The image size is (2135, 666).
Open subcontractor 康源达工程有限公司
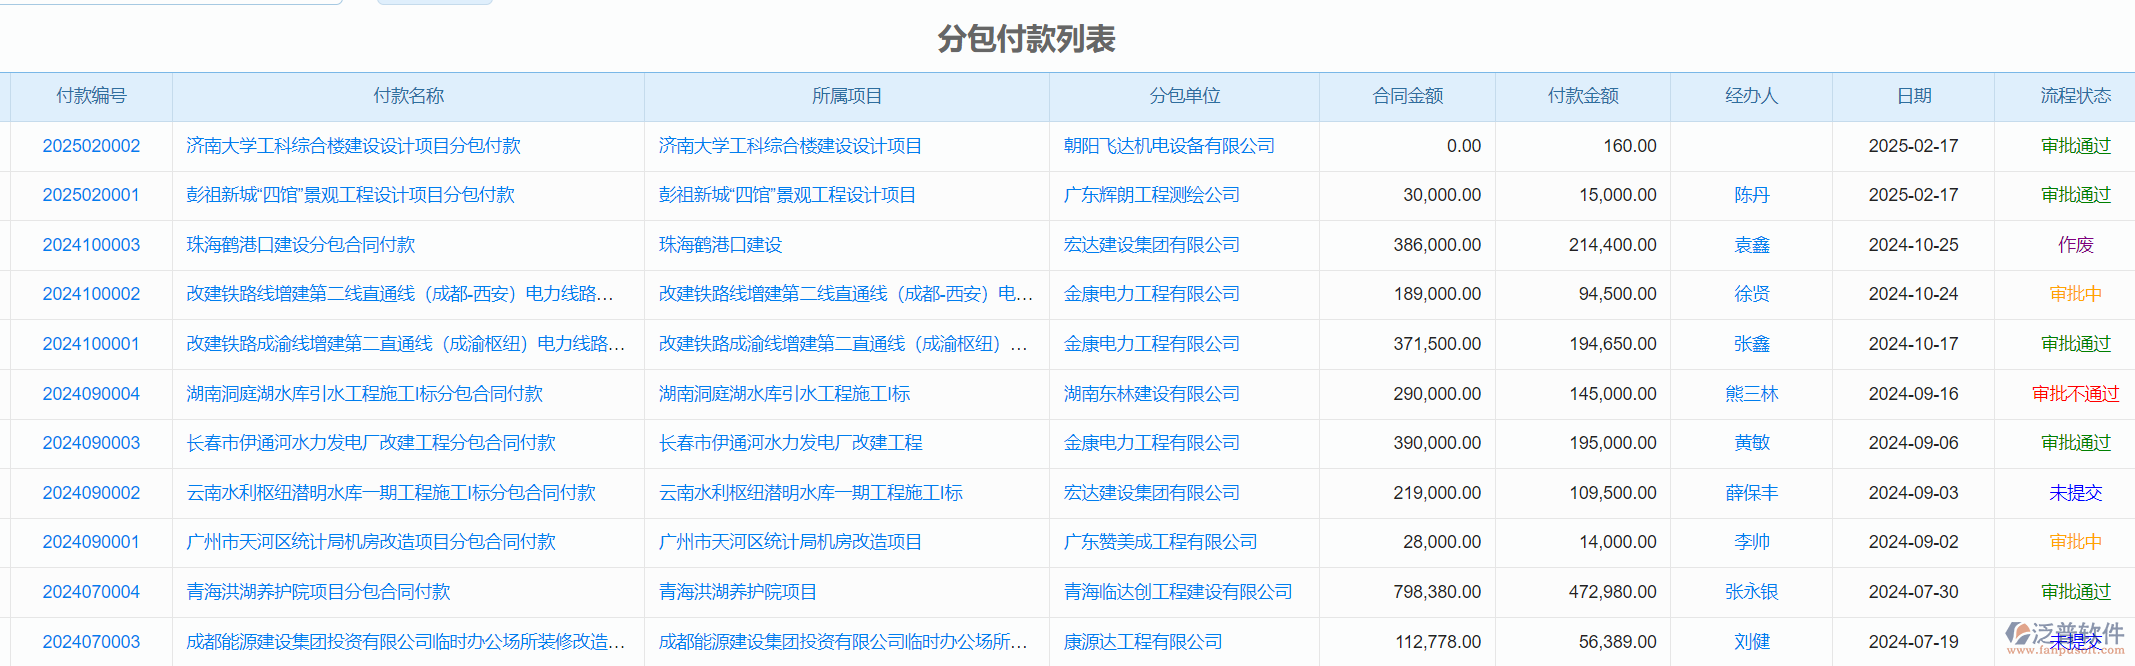[1143, 642]
